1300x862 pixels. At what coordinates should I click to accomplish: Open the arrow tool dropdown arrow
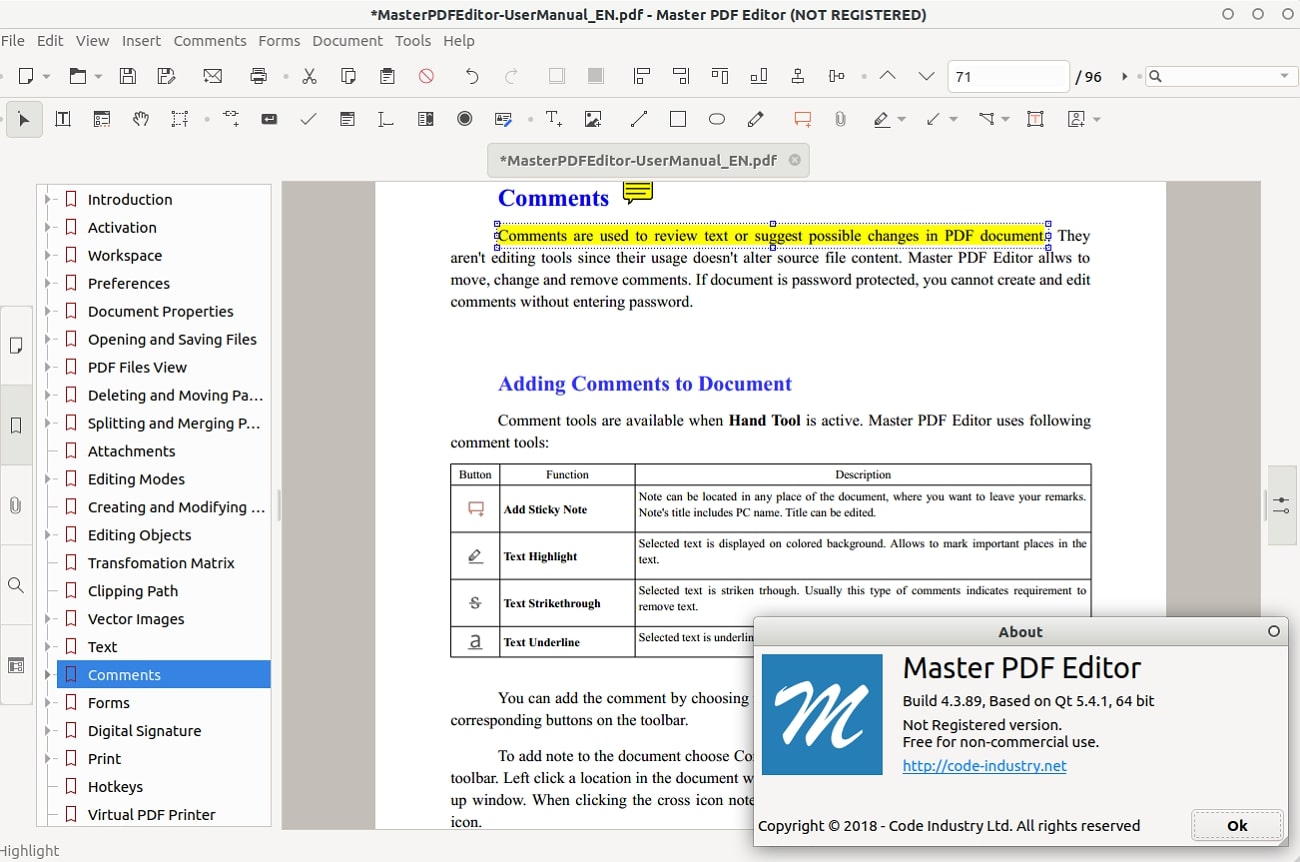point(954,119)
